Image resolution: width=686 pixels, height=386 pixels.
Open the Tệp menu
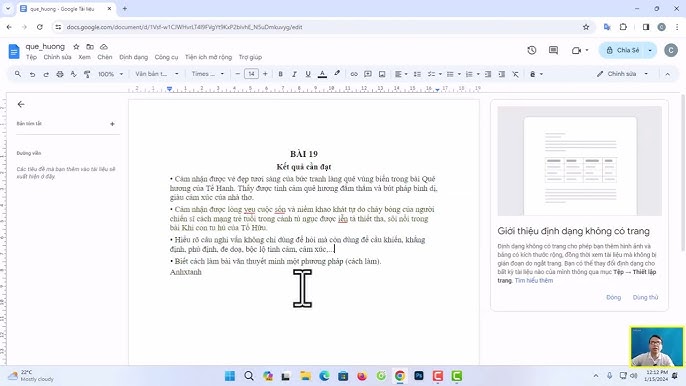[x=31, y=57]
